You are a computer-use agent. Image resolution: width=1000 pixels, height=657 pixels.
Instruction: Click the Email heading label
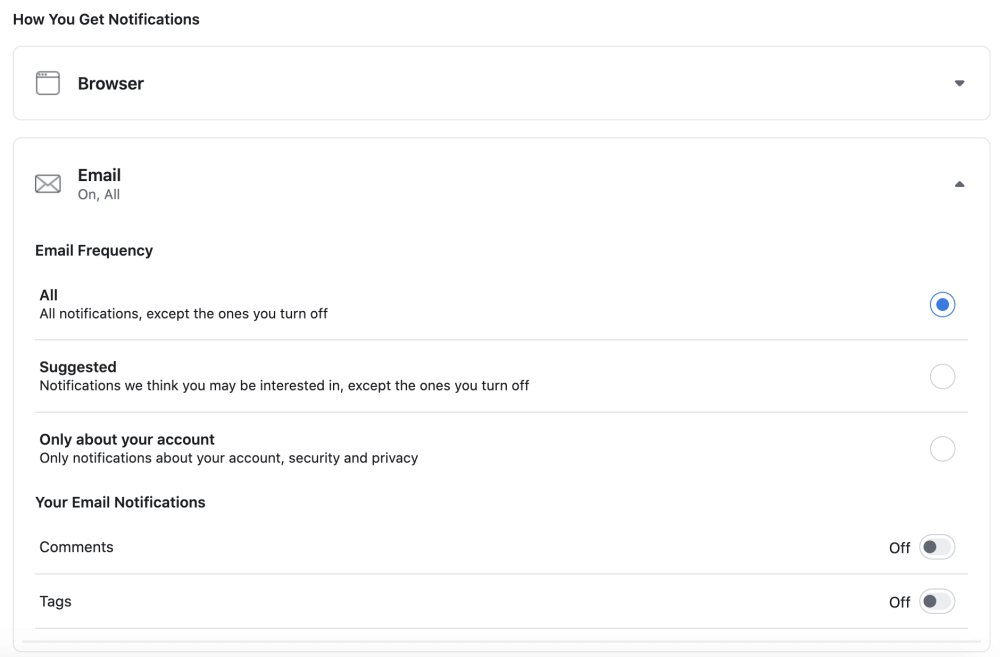[99, 175]
